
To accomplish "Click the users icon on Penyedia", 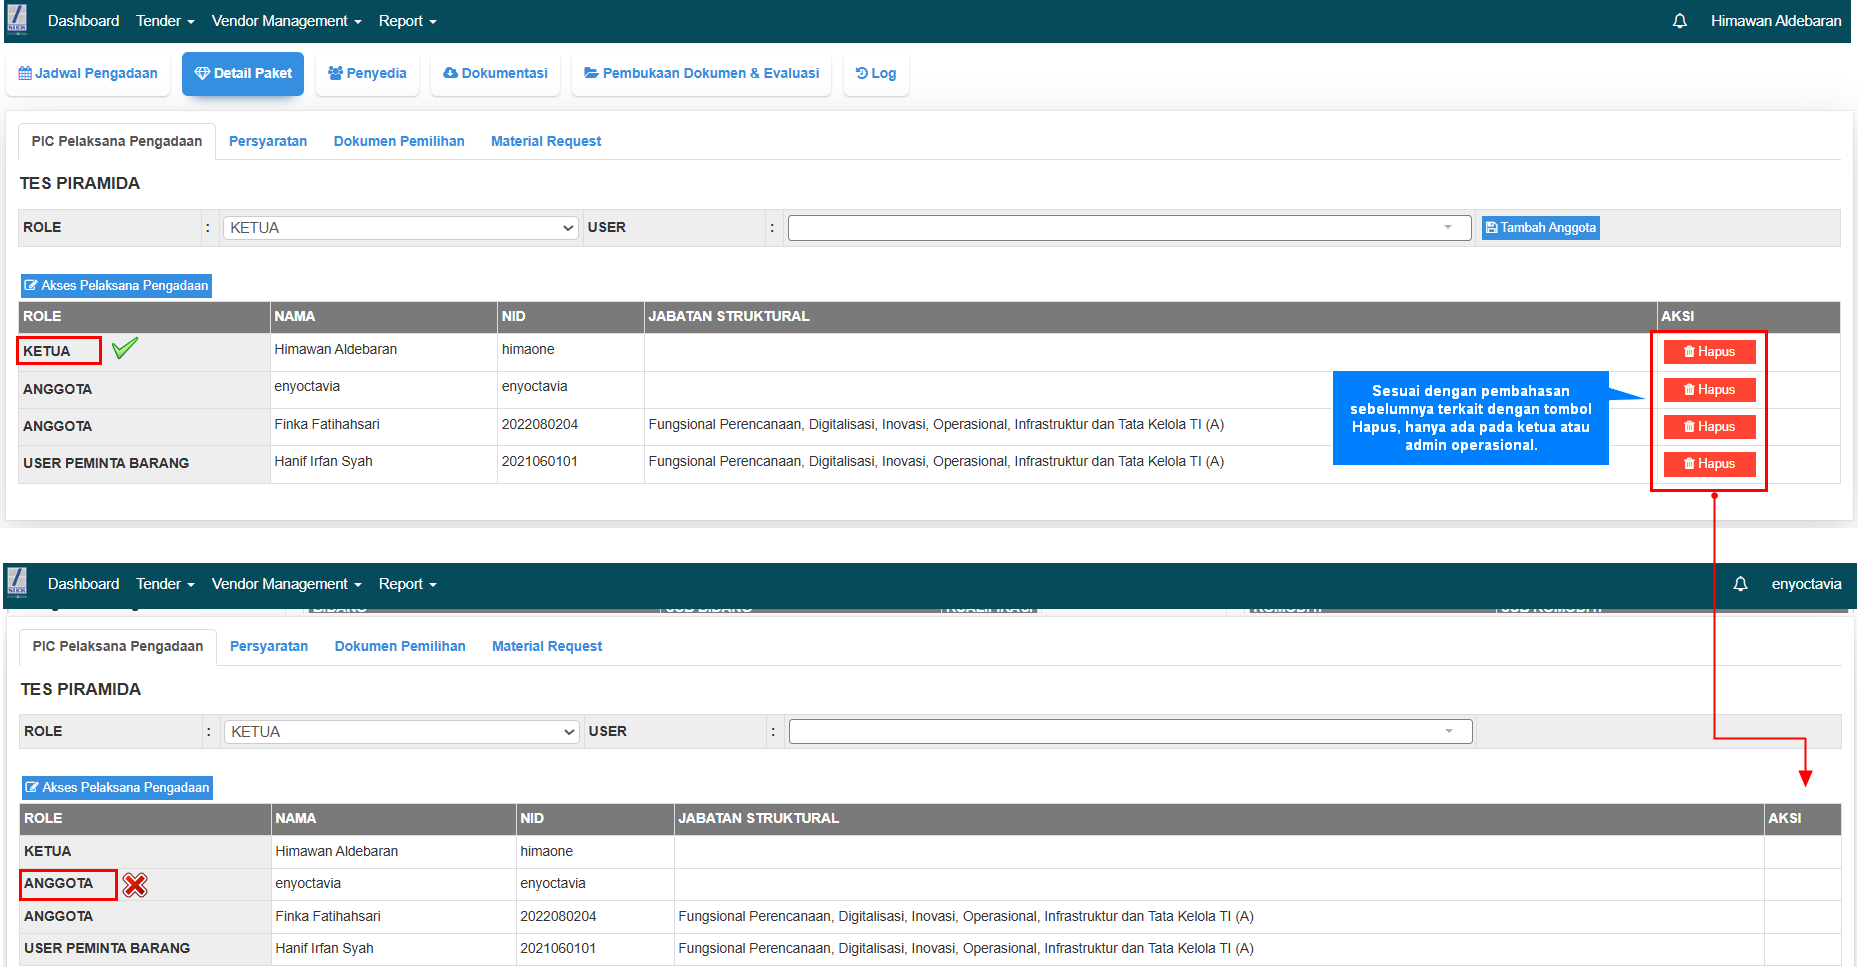I will point(335,74).
